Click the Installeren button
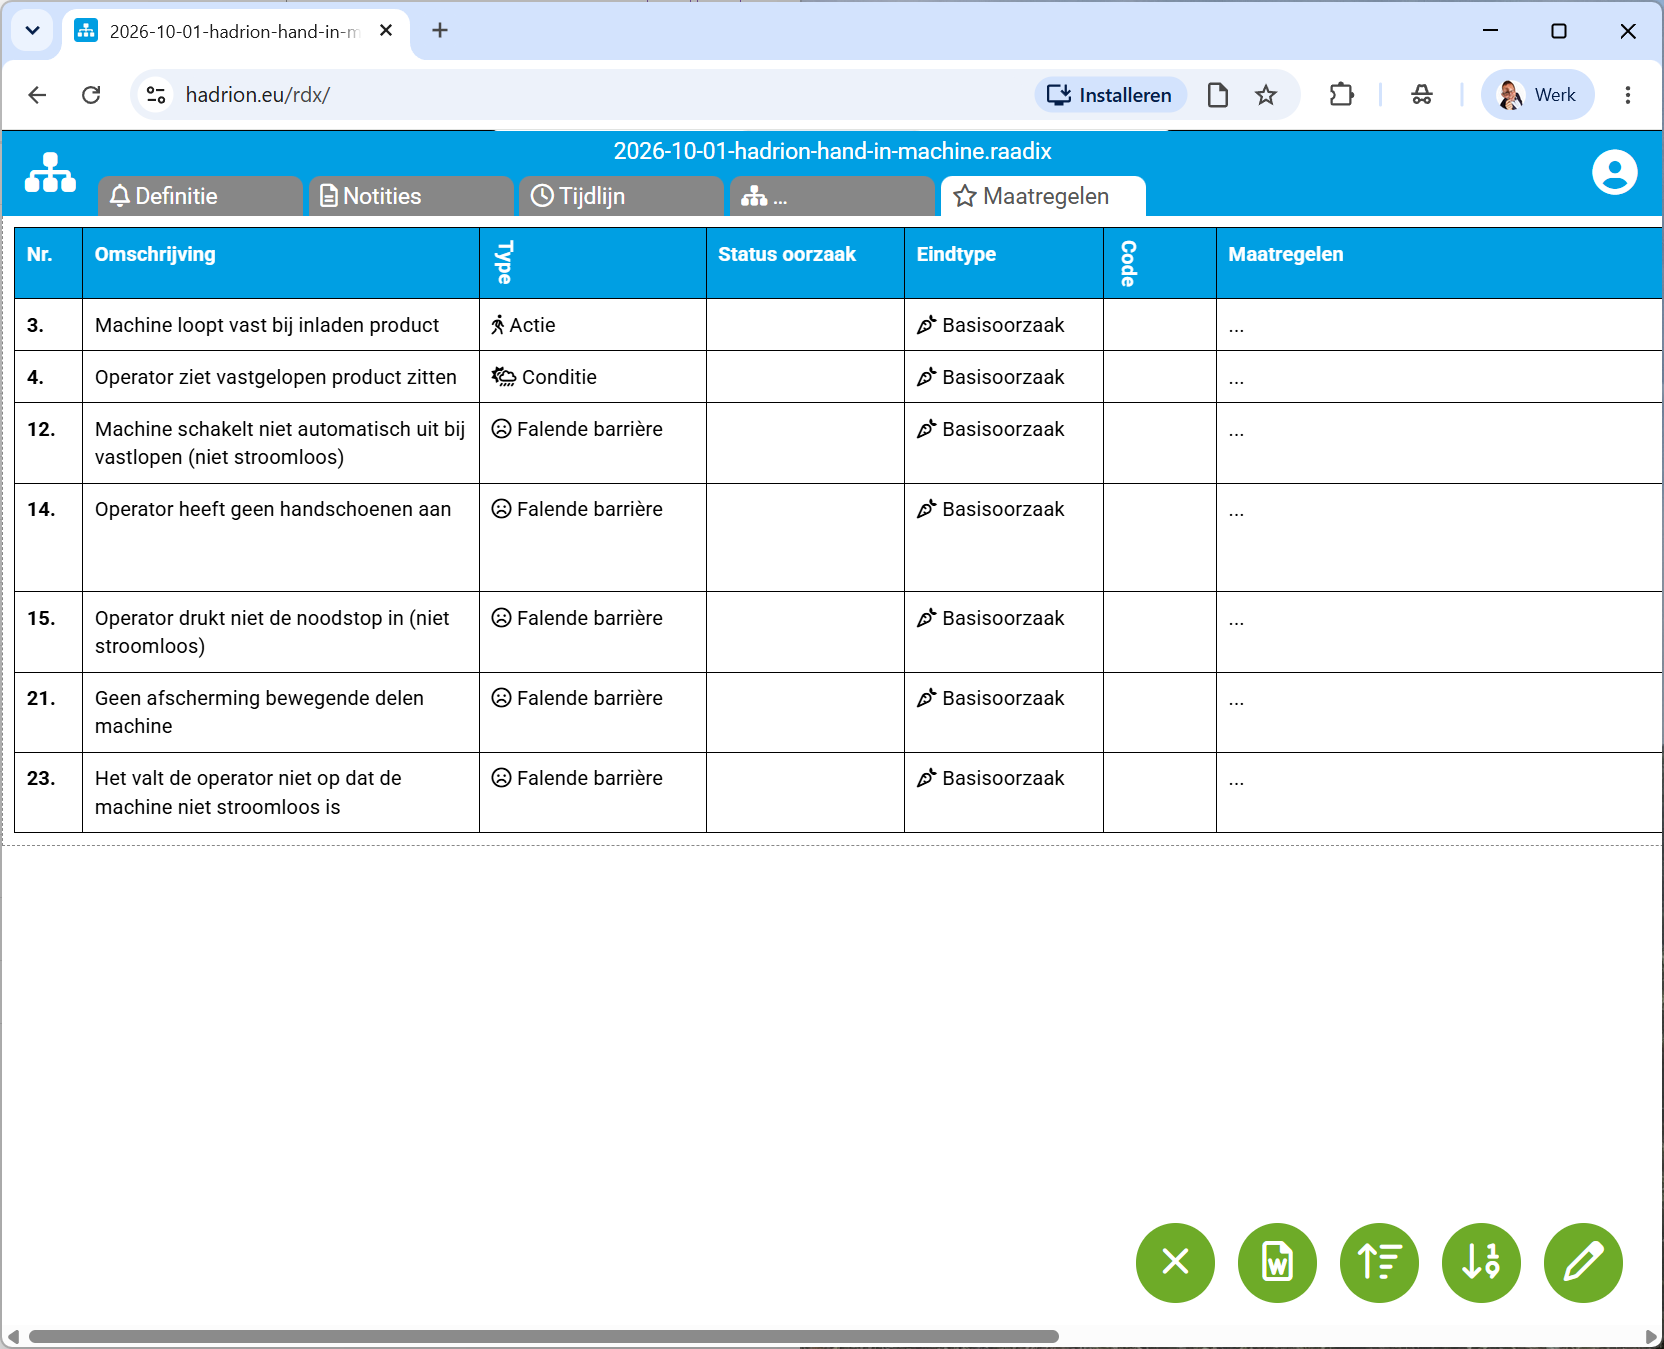Screen dimensions: 1664x1349 point(1110,95)
